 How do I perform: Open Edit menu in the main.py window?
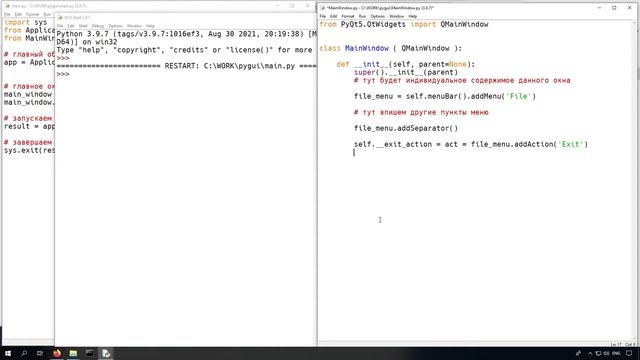point(18,14)
